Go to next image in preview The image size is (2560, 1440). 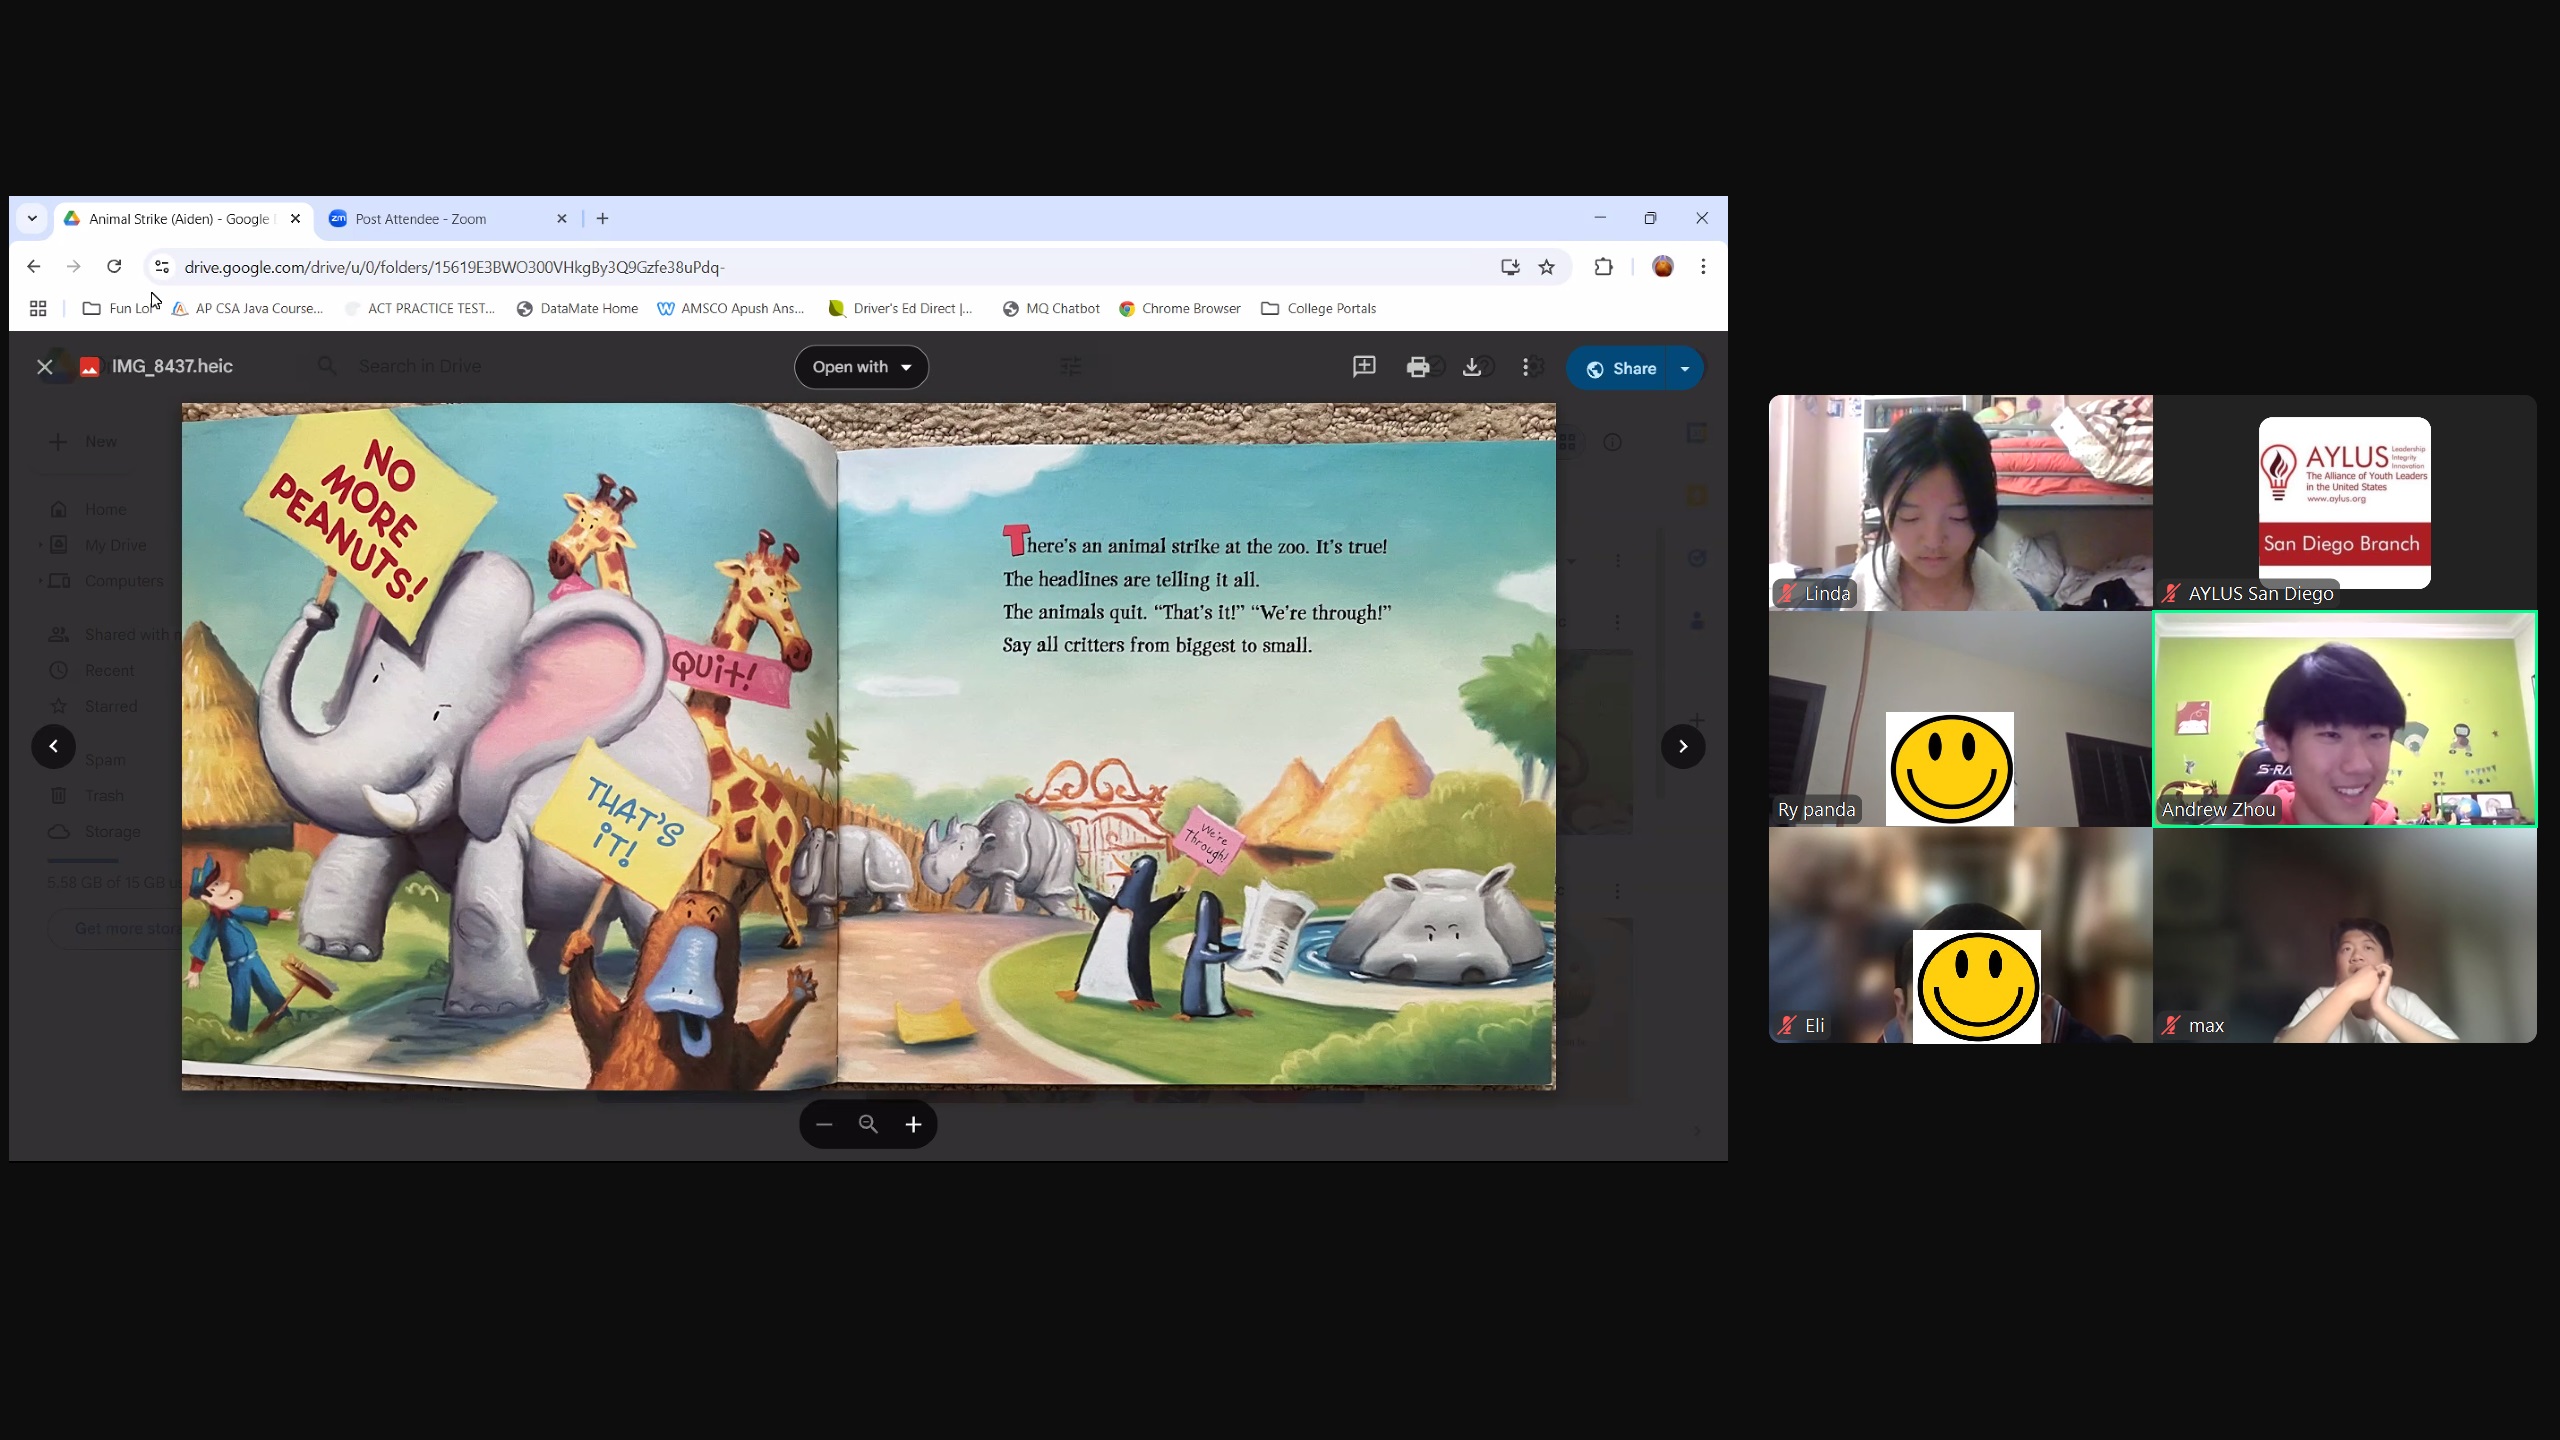click(x=1683, y=746)
